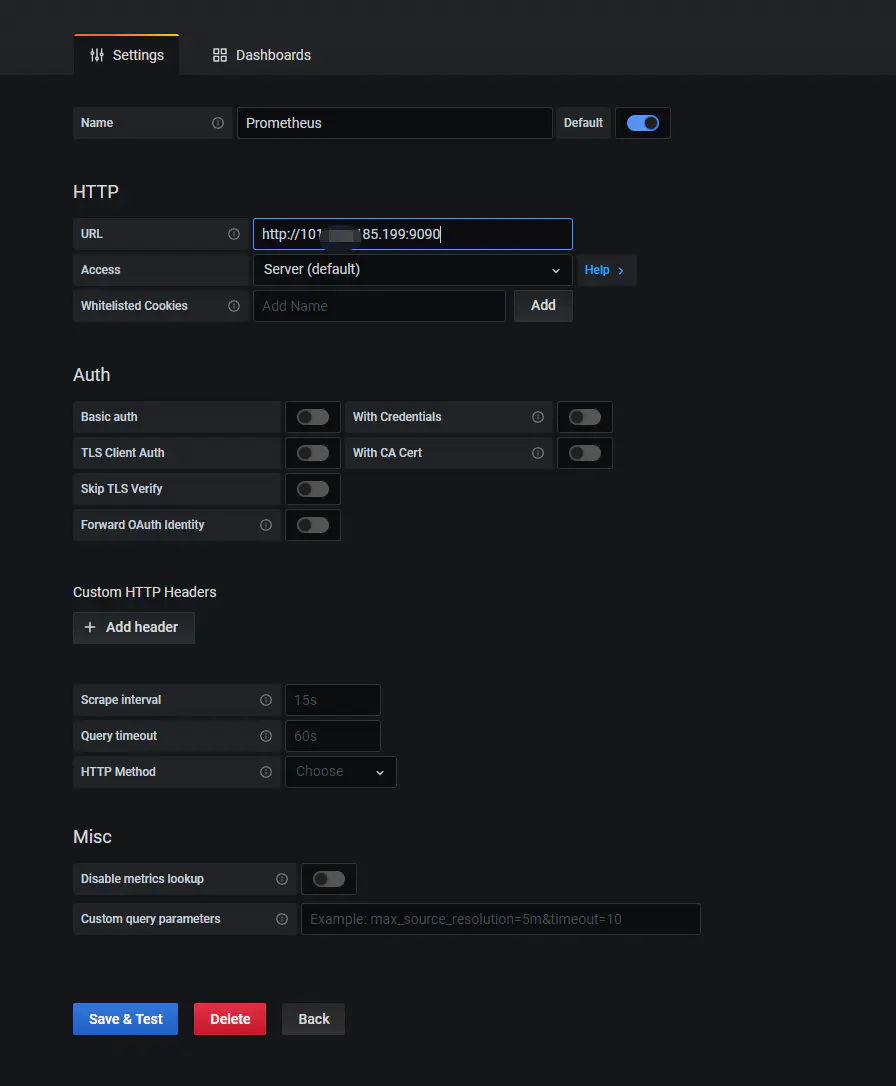Turn off the Default data source toggle
This screenshot has height=1086, width=896.
643,123
